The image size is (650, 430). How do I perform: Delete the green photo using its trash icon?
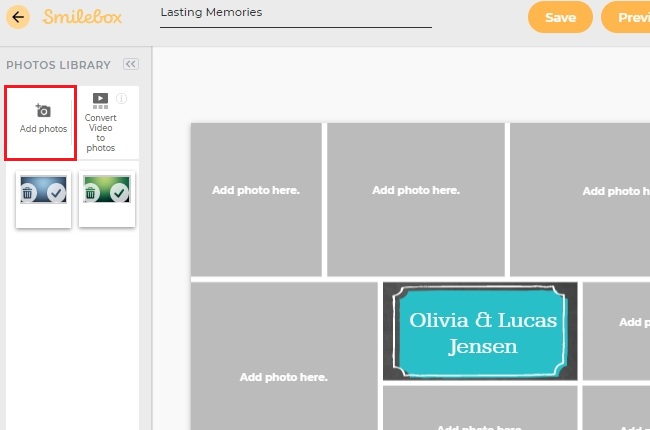point(93,193)
